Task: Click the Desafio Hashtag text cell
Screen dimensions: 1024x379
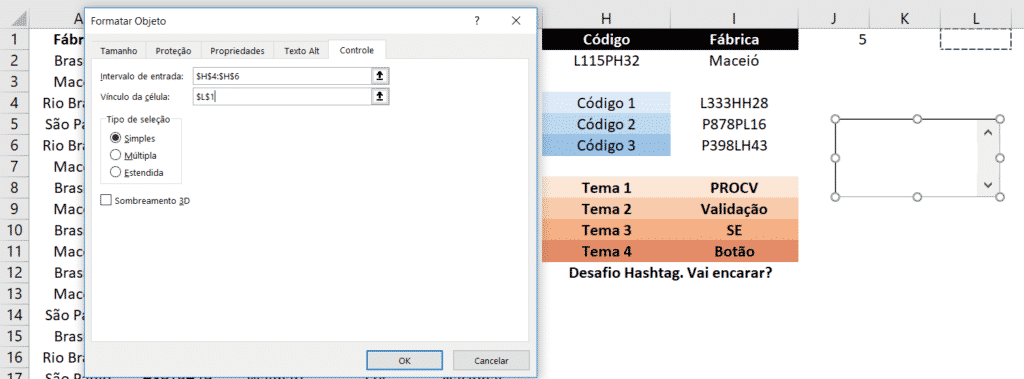Action: pos(671,272)
